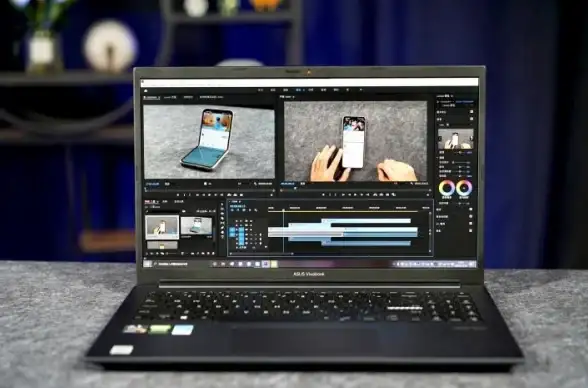Click the shadow tint color wheel in Lumetri
The width and height of the screenshot is (588, 388).
(x=447, y=188)
